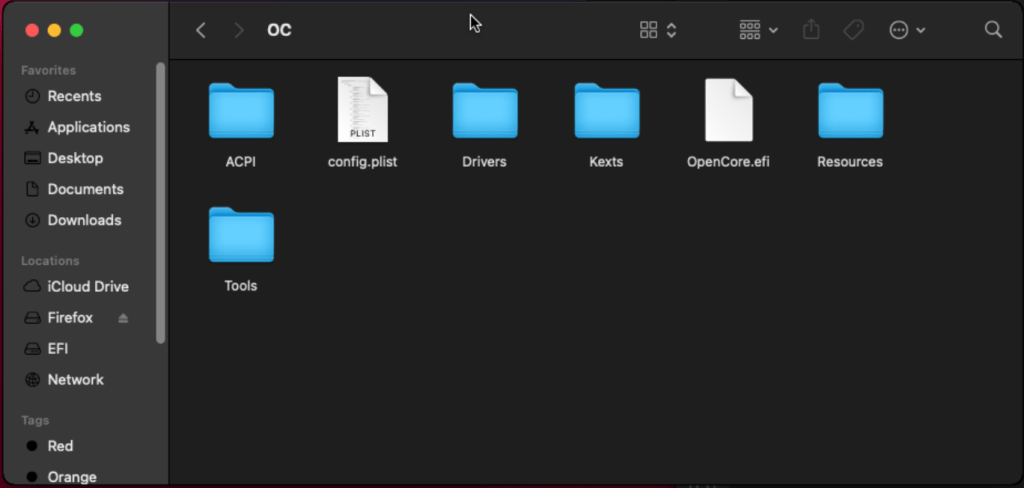Eject the Firefox volume
The width and height of the screenshot is (1024, 488).
coord(124,318)
